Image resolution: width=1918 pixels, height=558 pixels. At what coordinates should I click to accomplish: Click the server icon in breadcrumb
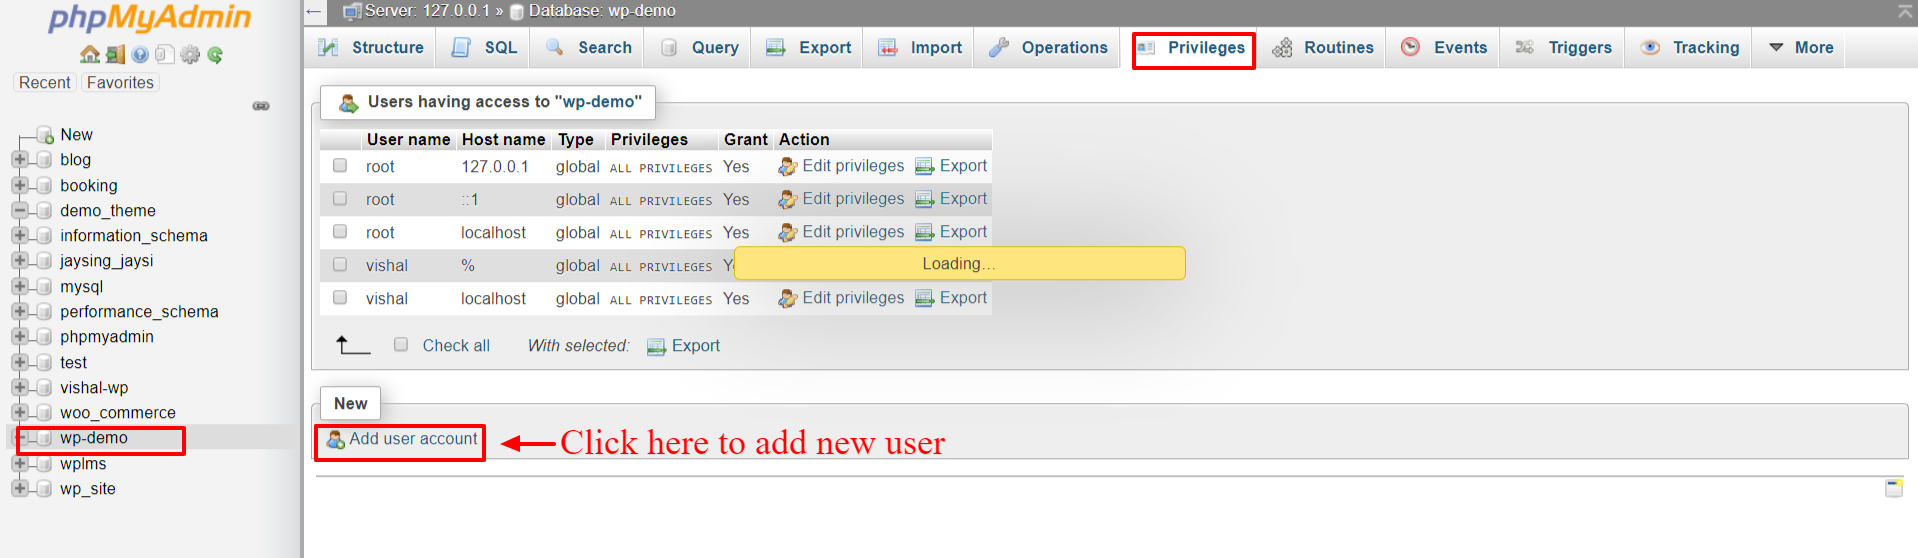(352, 12)
